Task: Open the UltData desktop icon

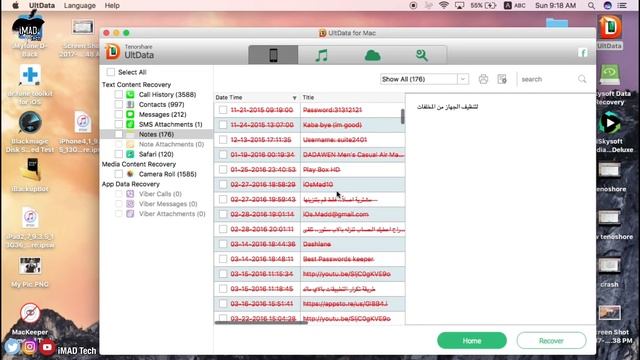Action: [x=610, y=32]
